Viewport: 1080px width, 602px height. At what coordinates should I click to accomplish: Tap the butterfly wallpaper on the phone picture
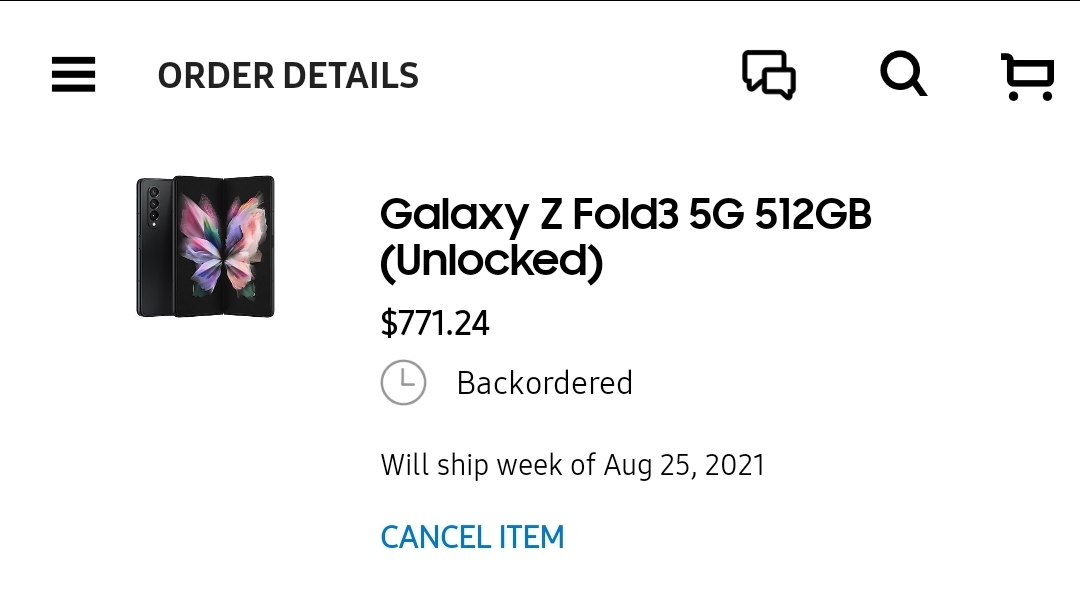coord(223,246)
